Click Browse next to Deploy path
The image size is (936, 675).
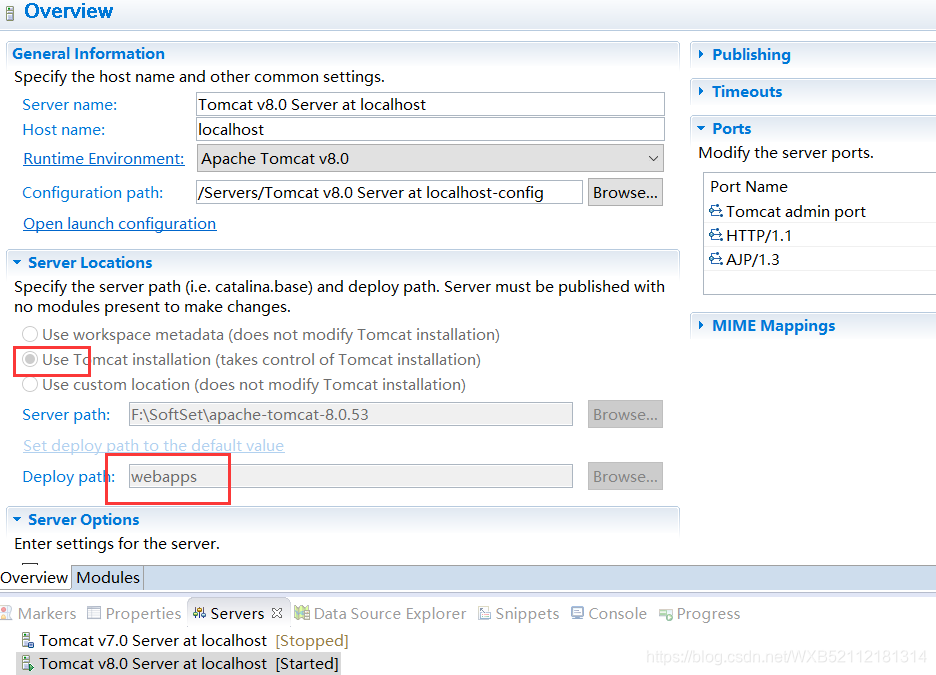[x=625, y=476]
